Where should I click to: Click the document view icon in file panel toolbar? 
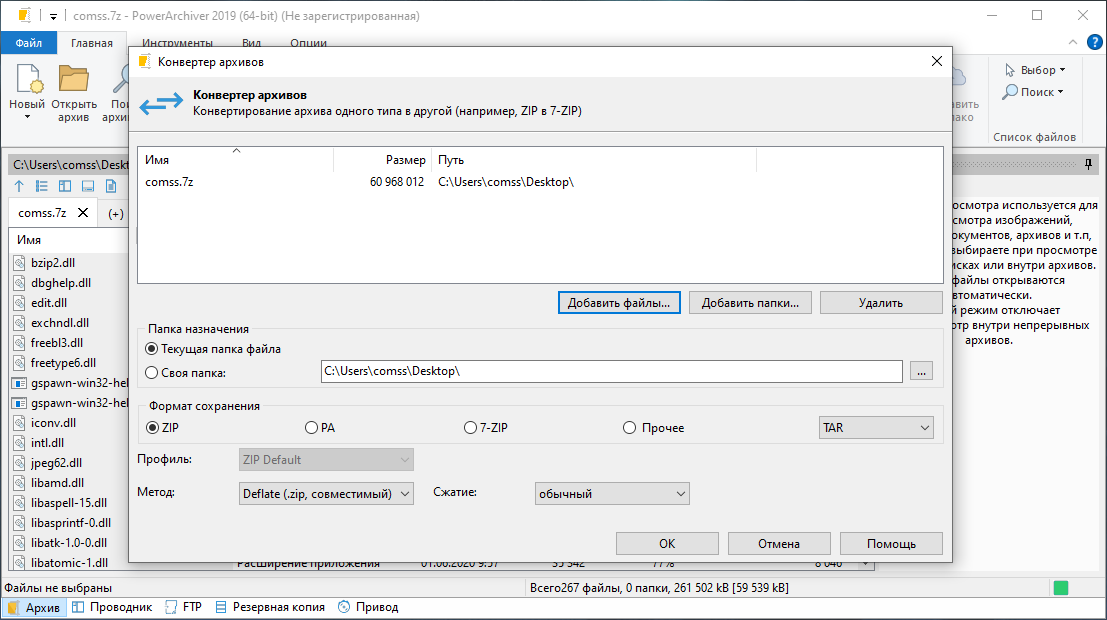(111, 186)
